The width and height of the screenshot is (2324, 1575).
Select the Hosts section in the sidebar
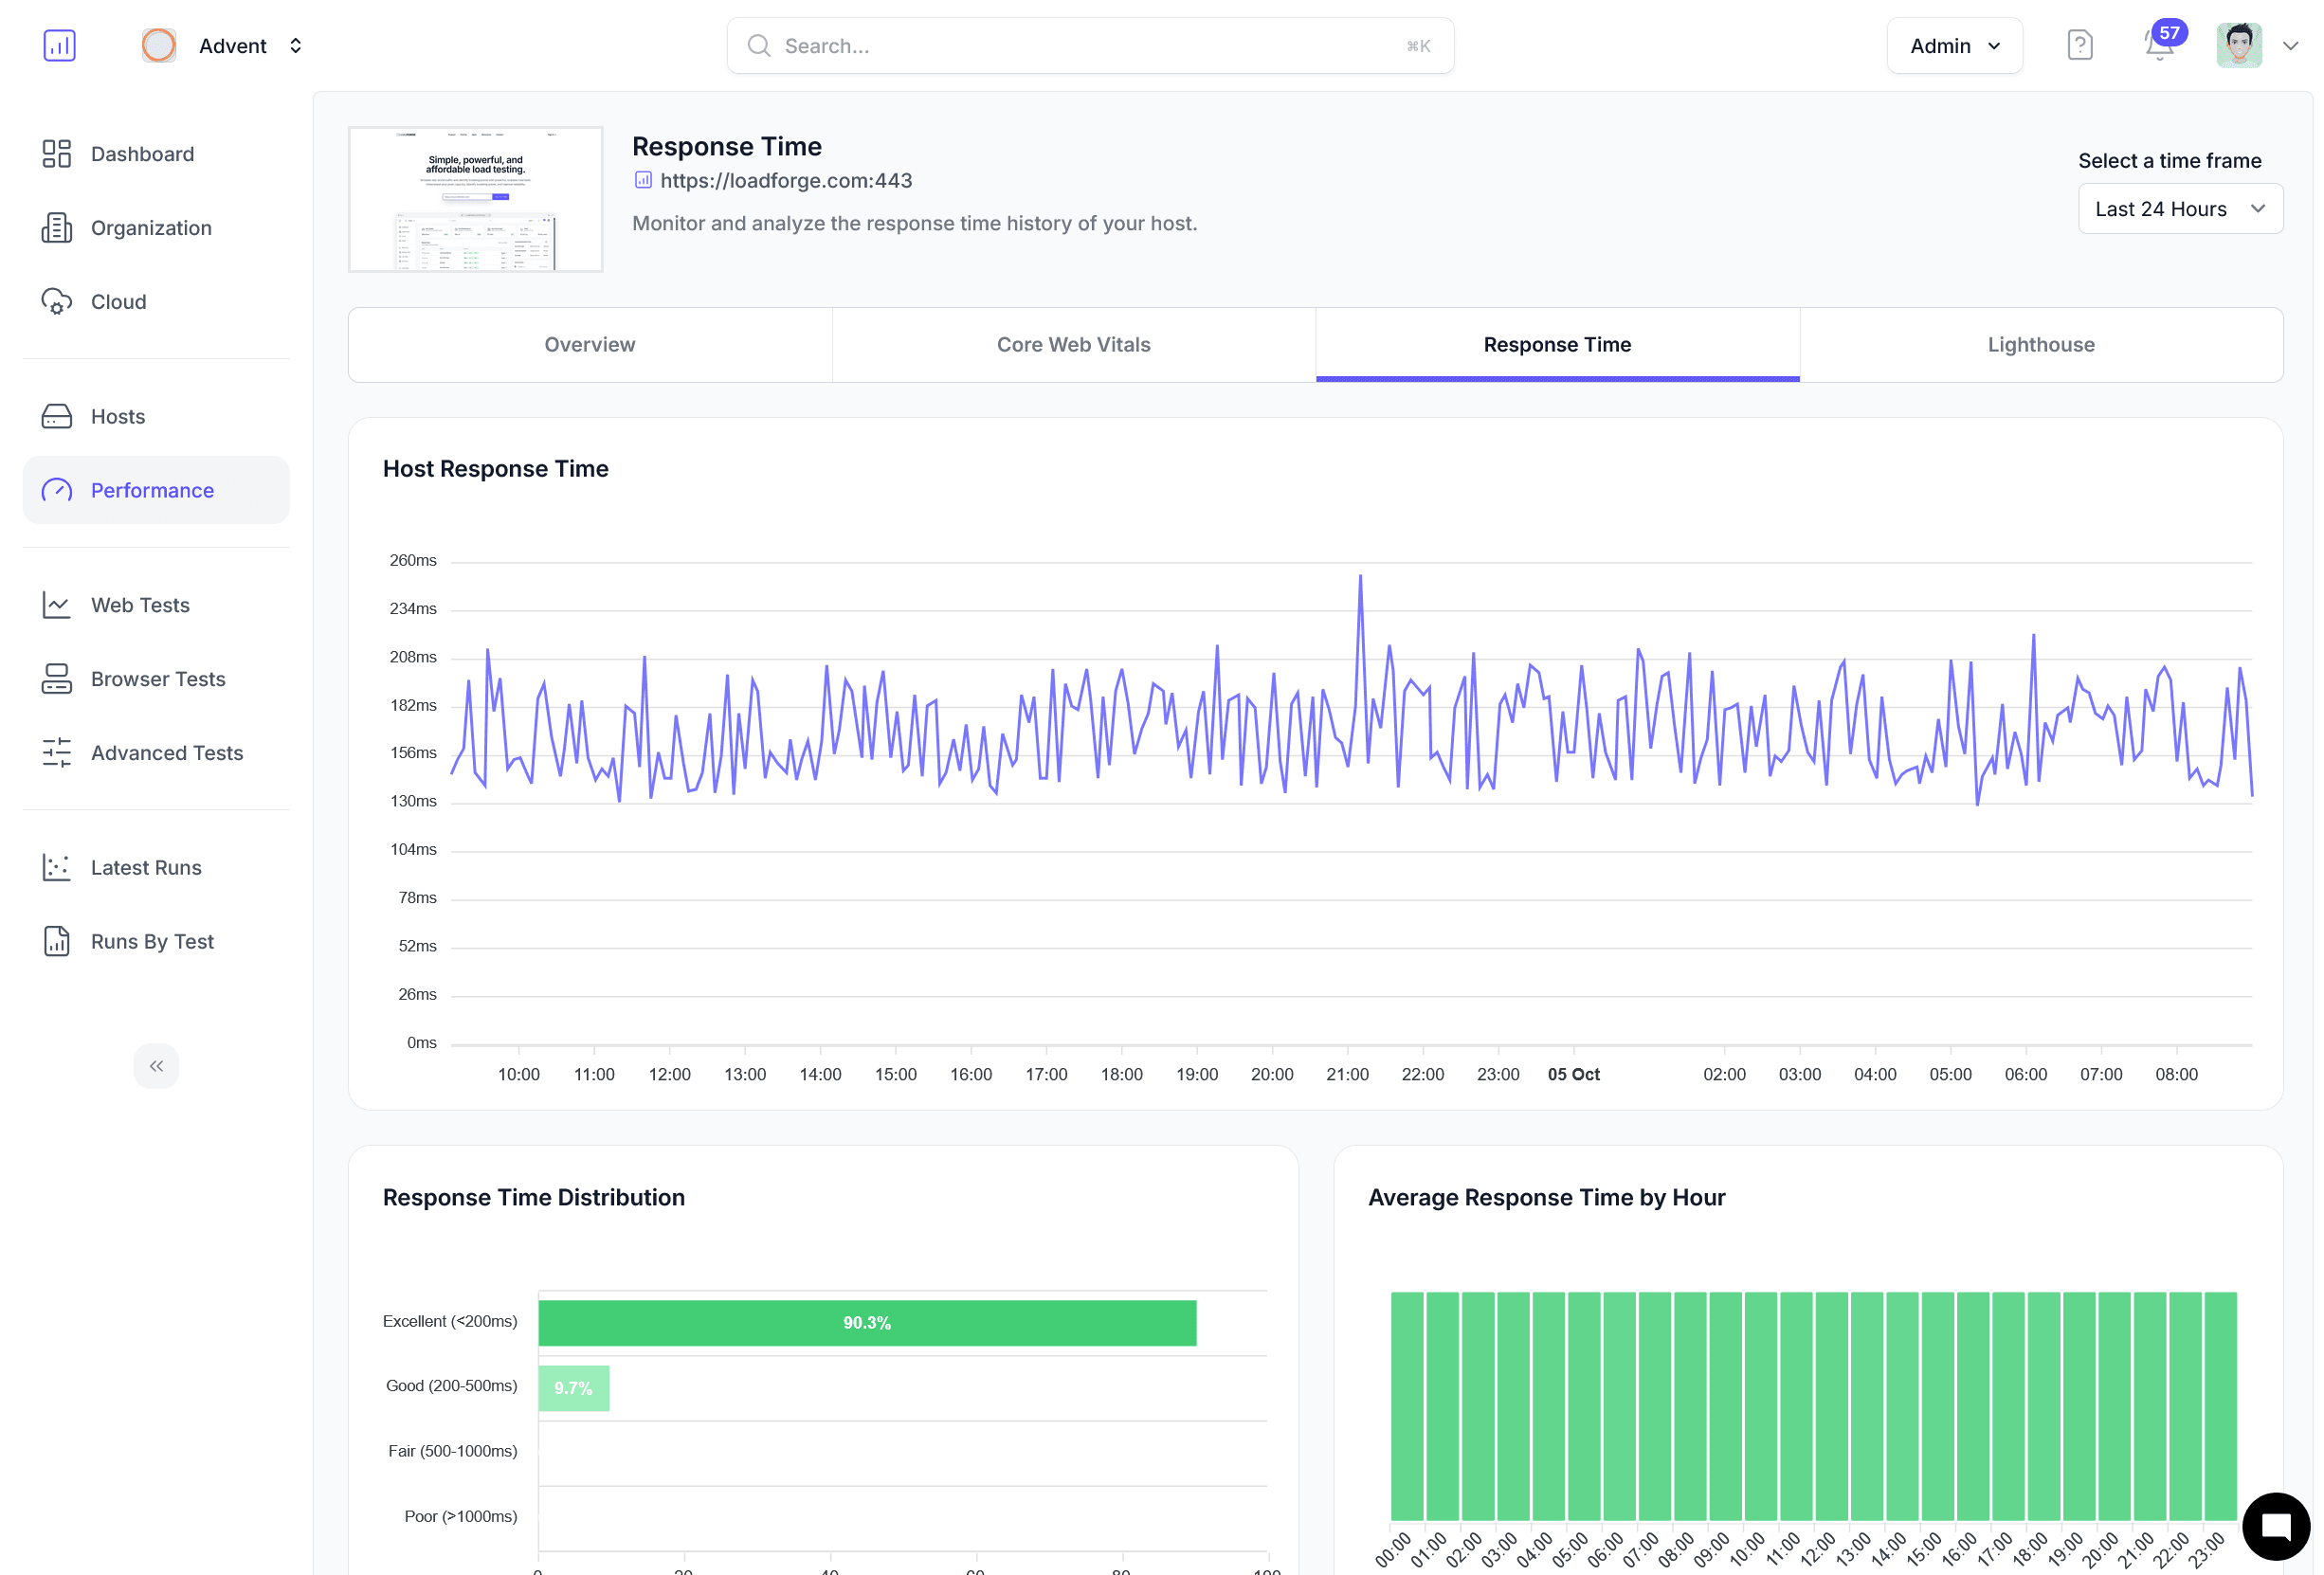coord(117,416)
